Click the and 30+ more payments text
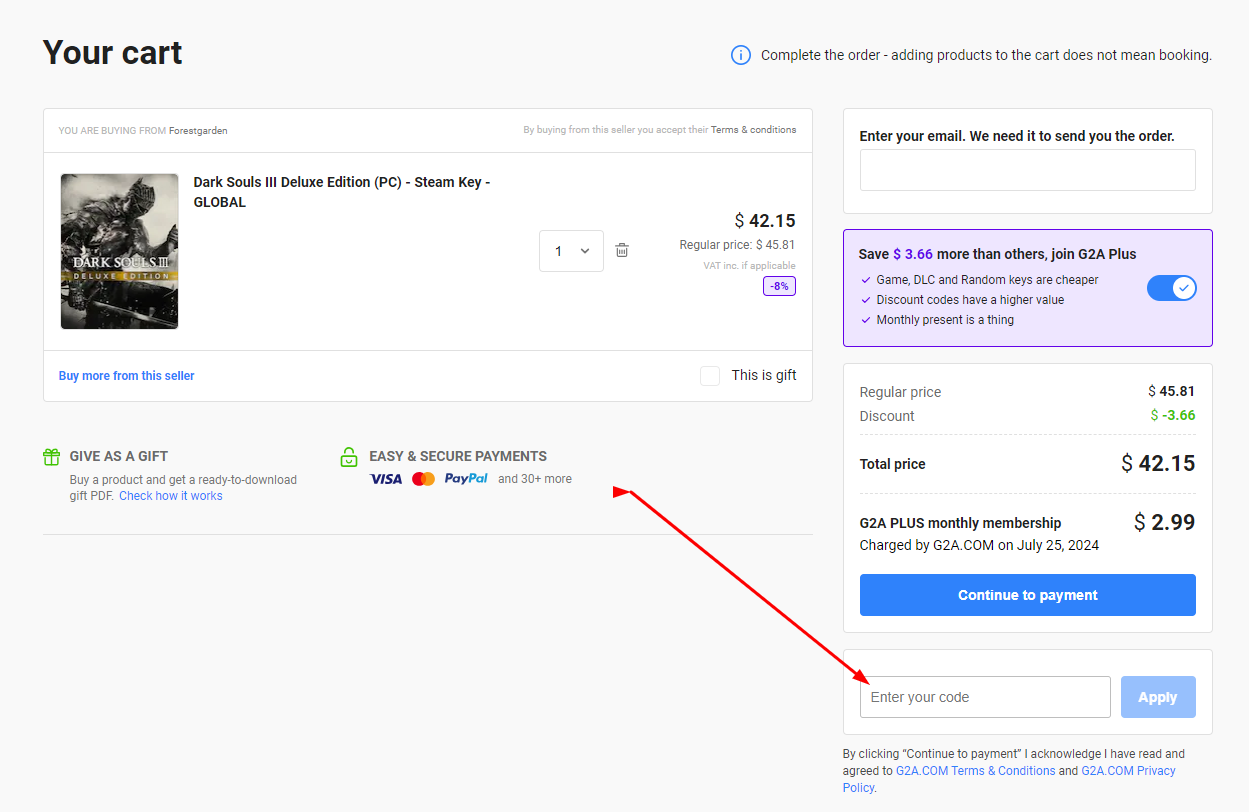The image size is (1249, 812). 535,479
